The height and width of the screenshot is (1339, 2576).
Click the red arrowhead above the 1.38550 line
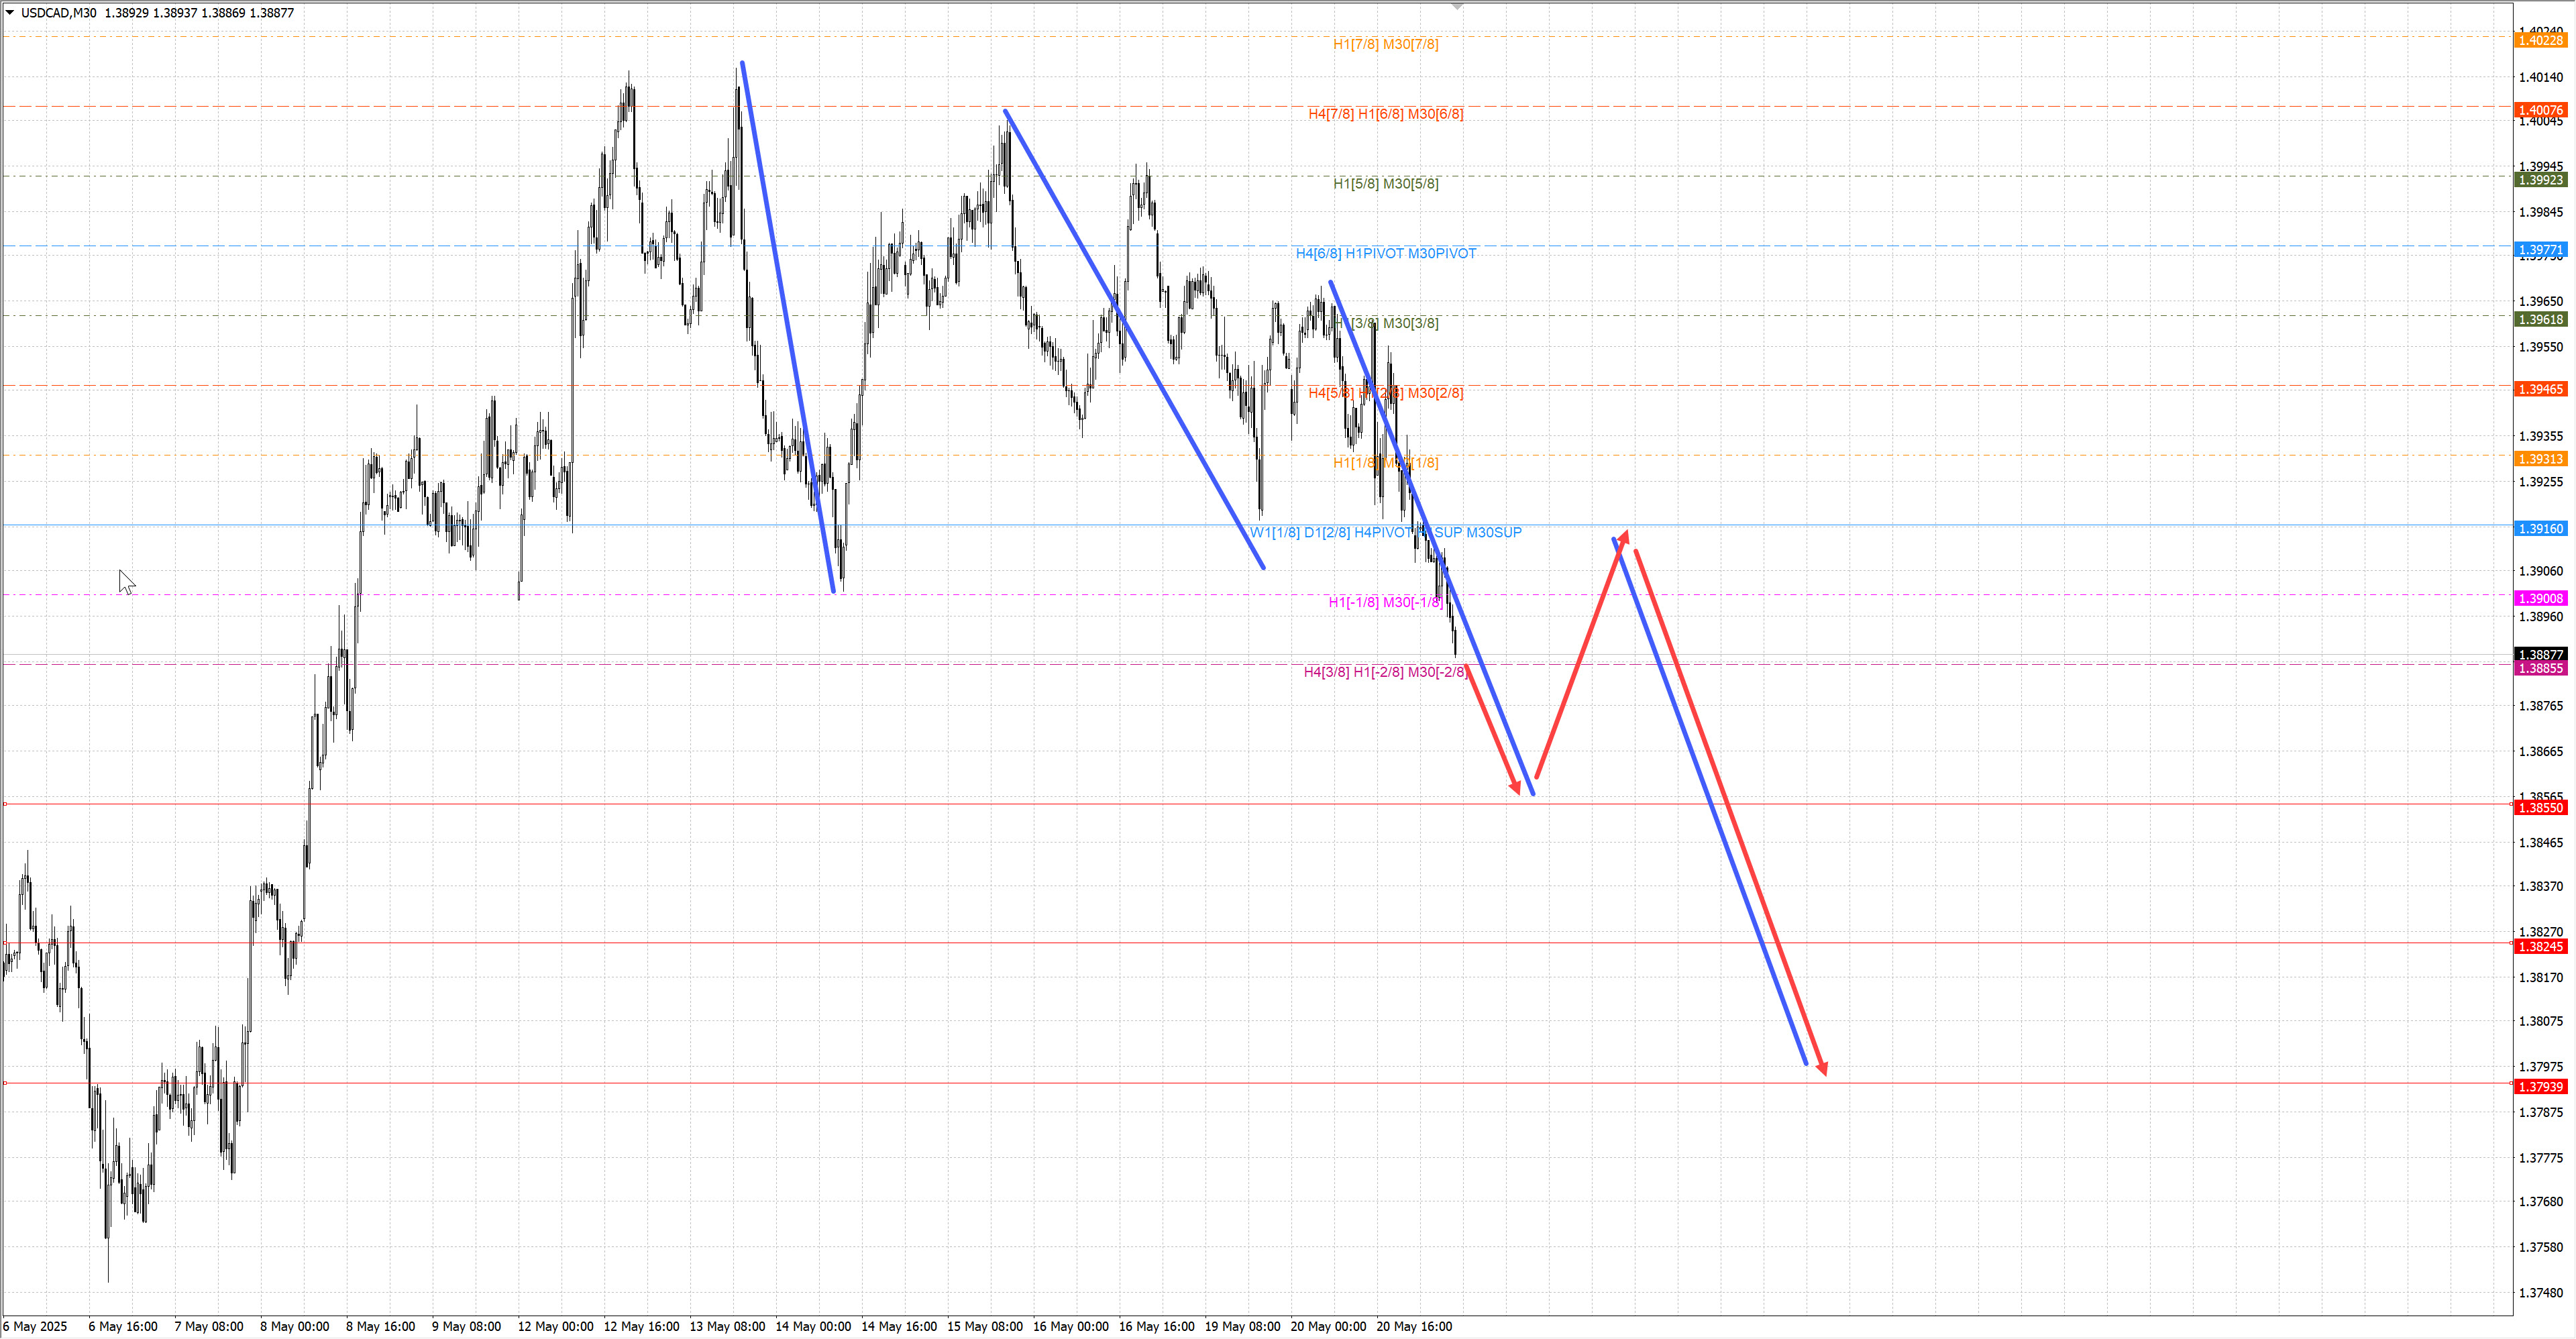1515,788
